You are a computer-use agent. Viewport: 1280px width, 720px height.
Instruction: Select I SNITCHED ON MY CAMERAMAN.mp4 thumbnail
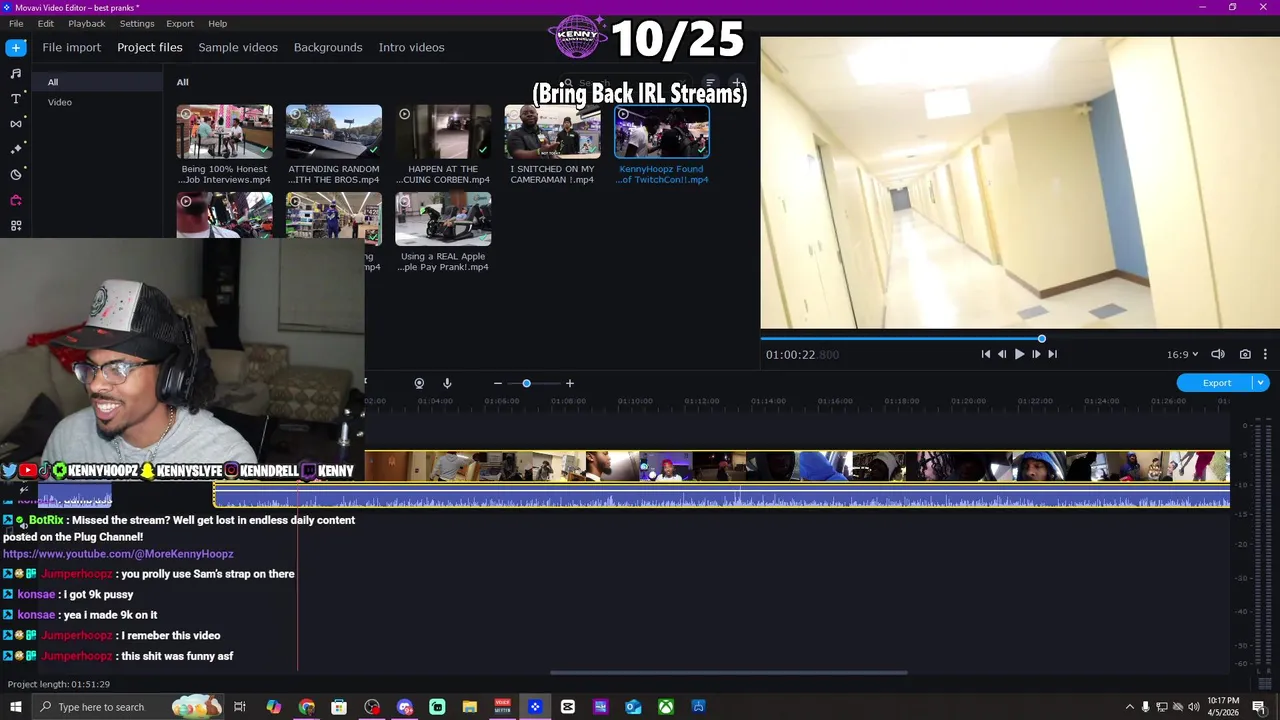(x=552, y=132)
